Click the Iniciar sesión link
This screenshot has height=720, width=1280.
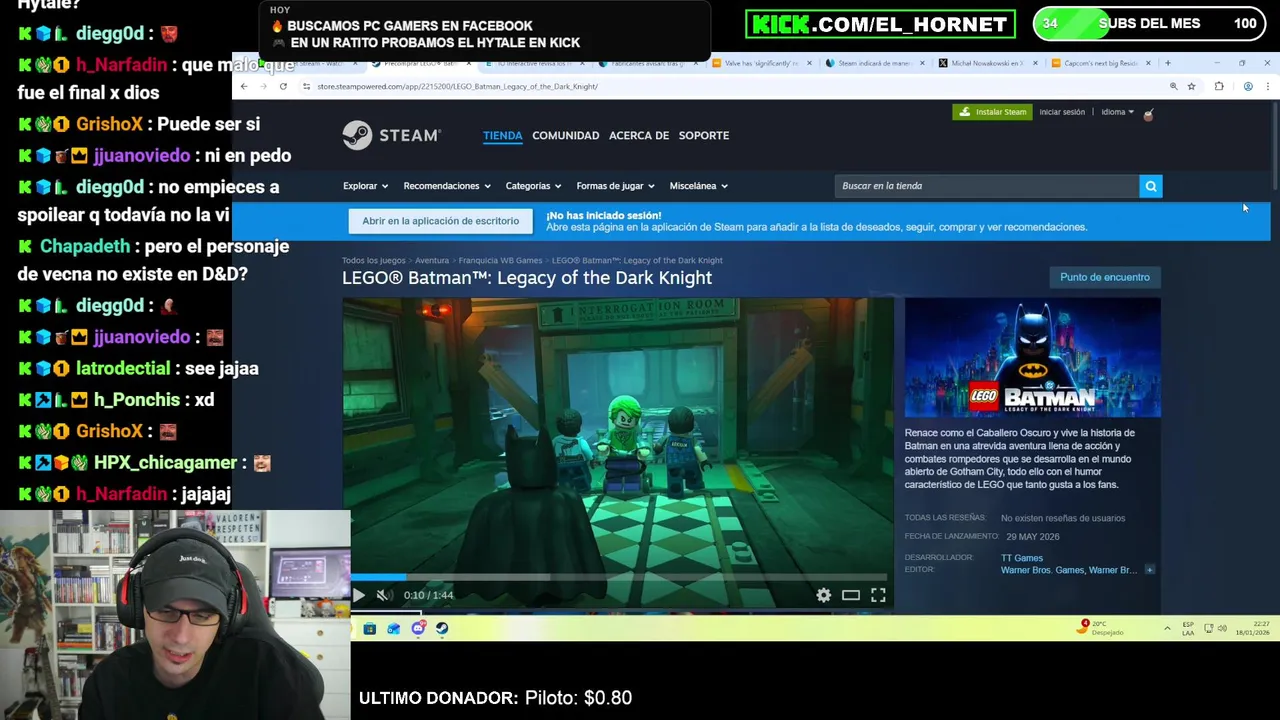[x=1062, y=112]
